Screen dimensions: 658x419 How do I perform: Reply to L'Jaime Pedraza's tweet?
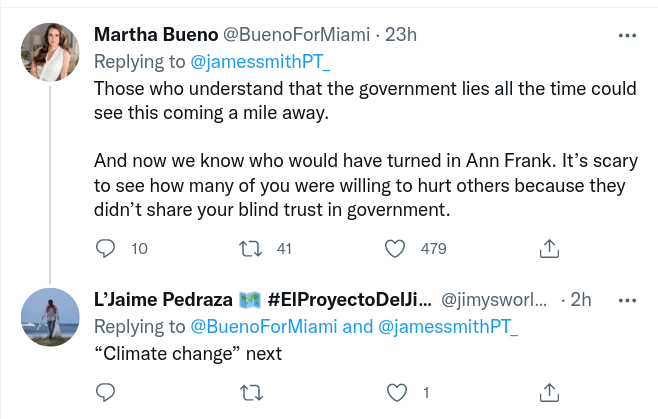[106, 392]
